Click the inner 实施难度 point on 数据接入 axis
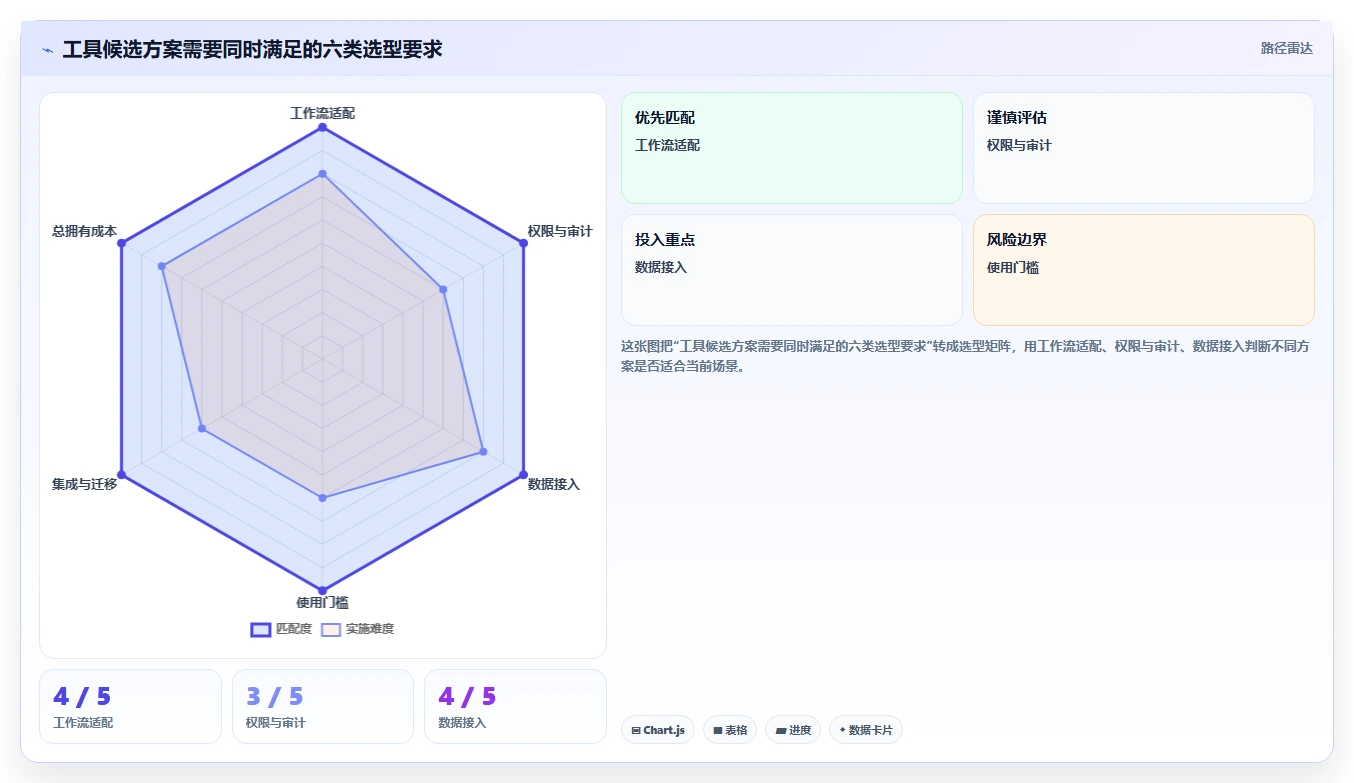1354x783 pixels. coord(483,451)
